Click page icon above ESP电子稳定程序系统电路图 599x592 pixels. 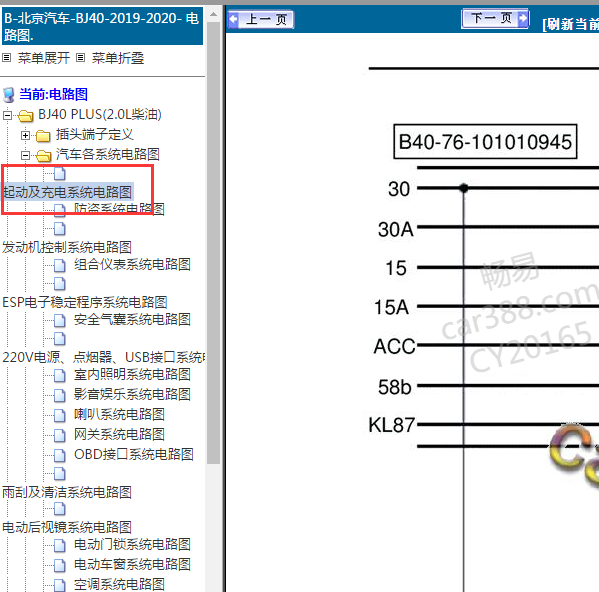(x=60, y=284)
